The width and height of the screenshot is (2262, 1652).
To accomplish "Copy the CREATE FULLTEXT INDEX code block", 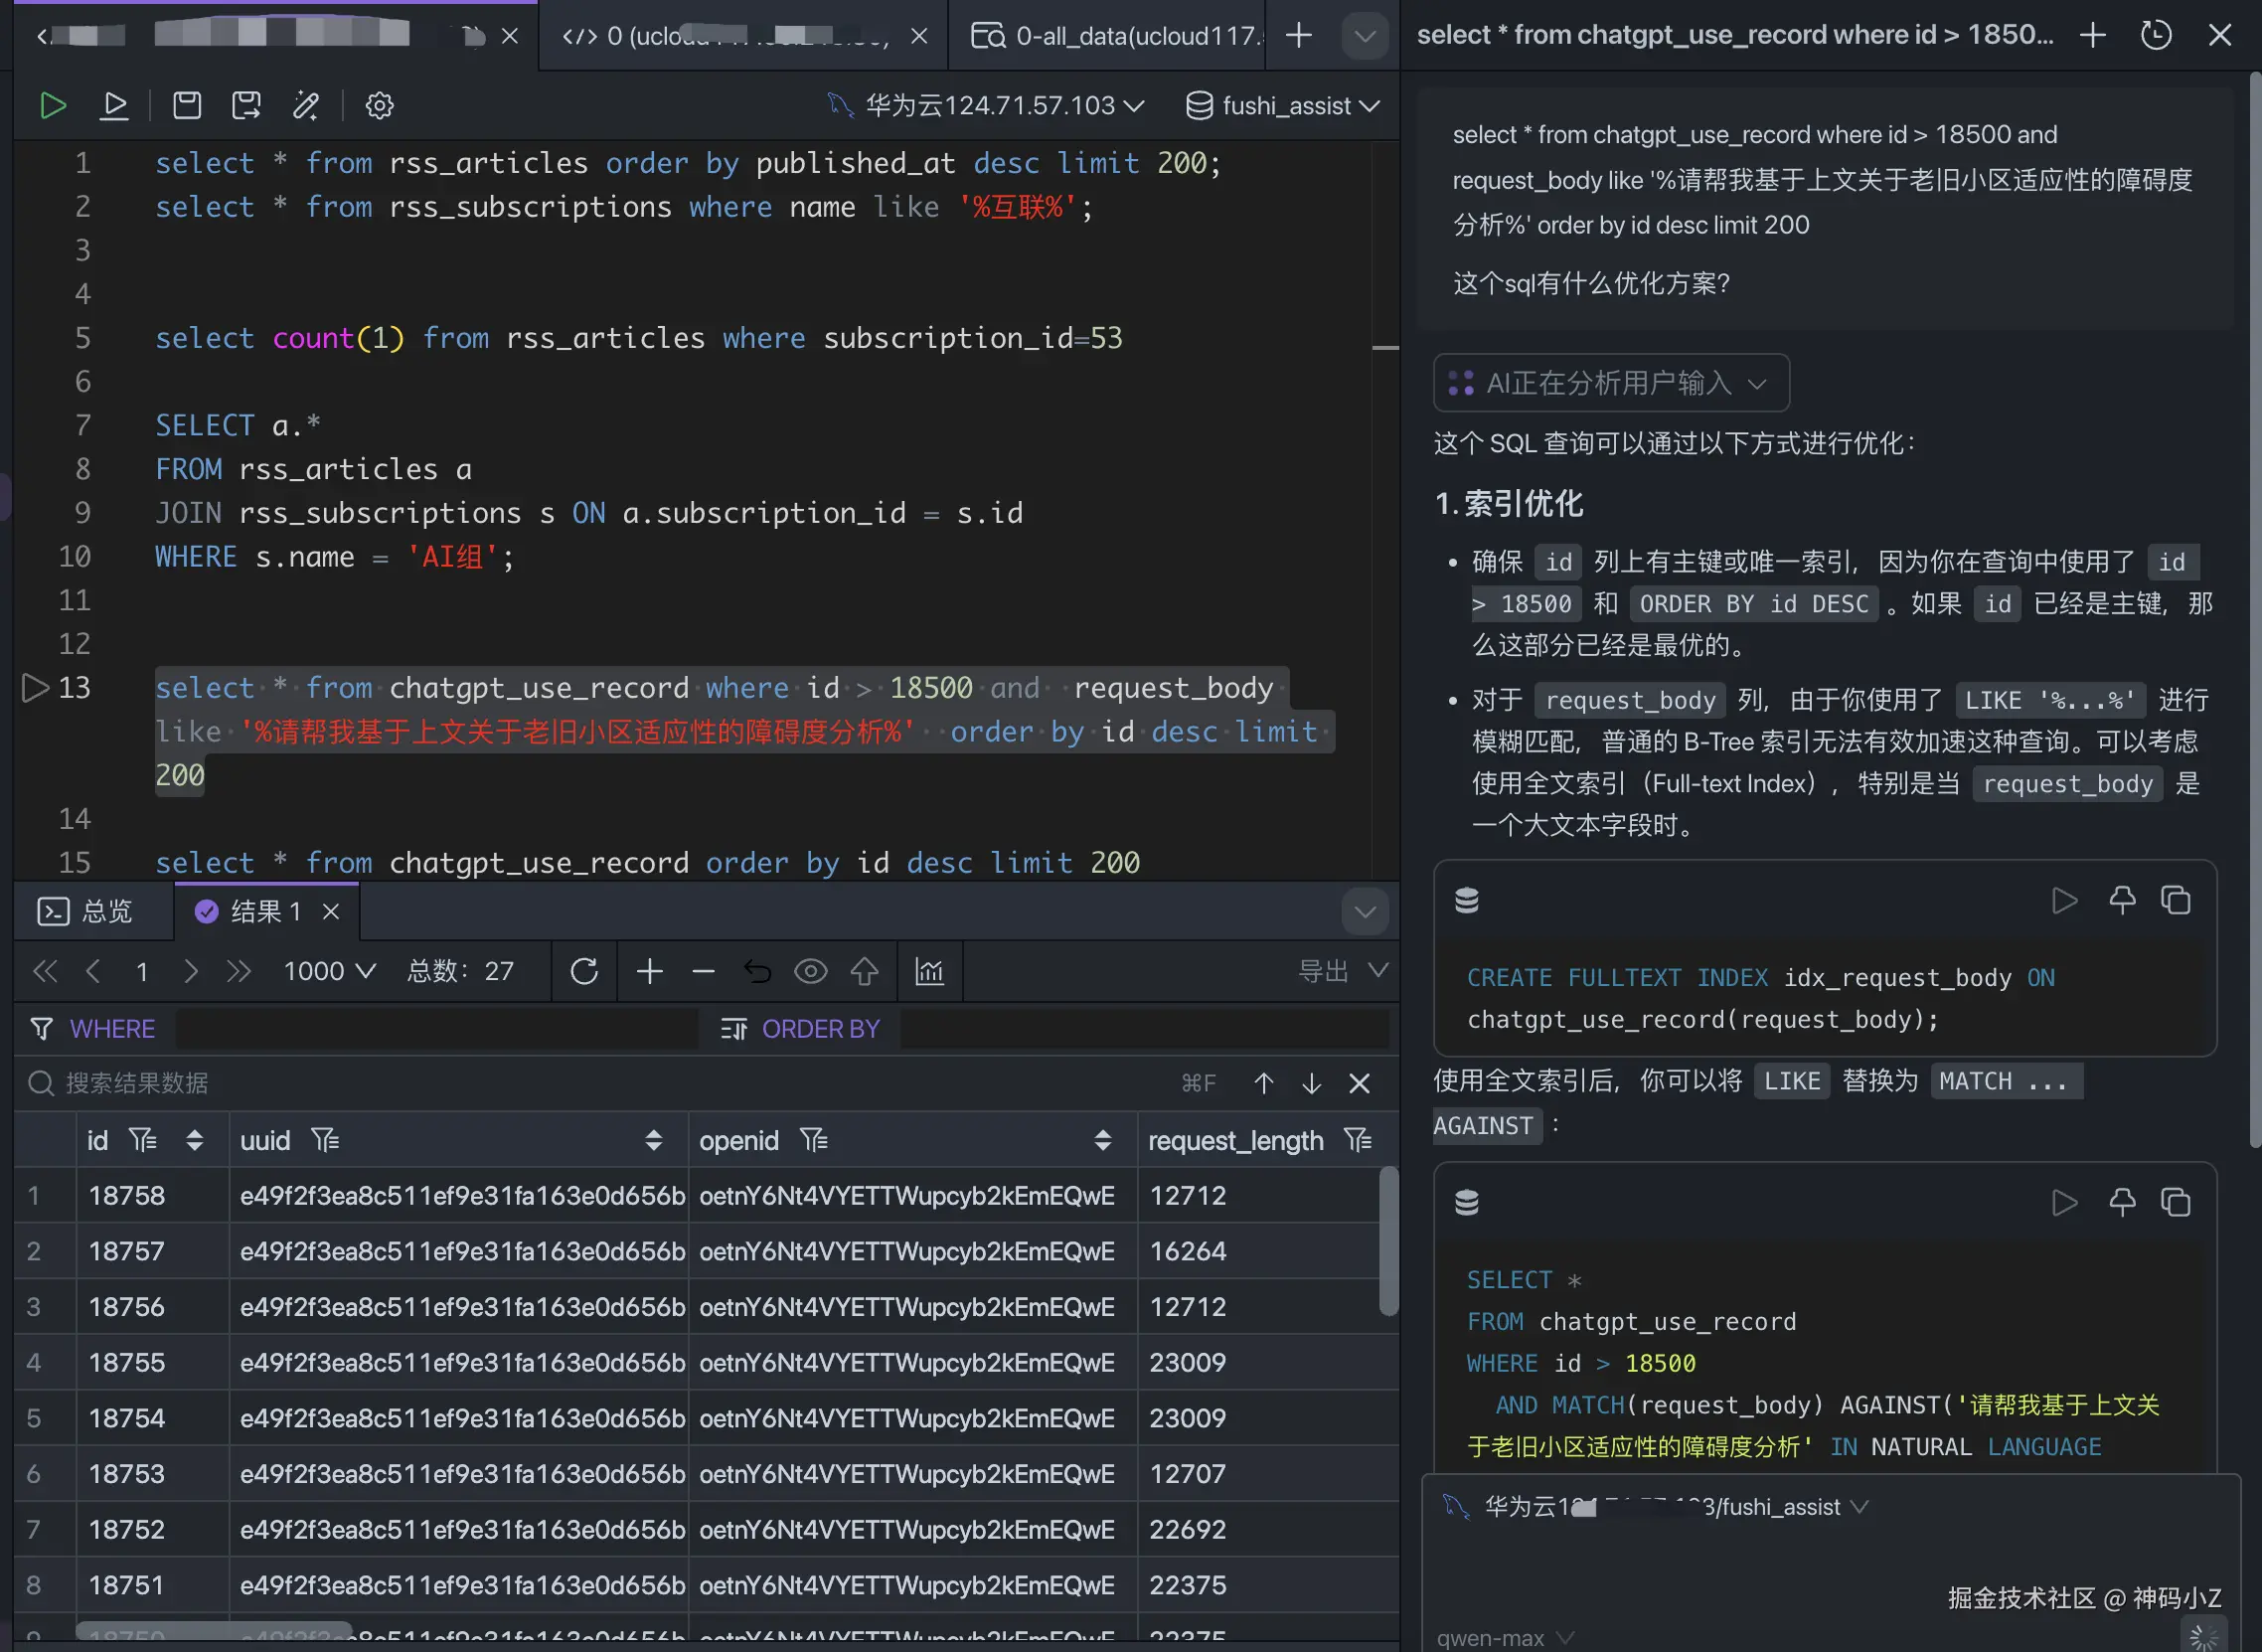I will (2175, 900).
